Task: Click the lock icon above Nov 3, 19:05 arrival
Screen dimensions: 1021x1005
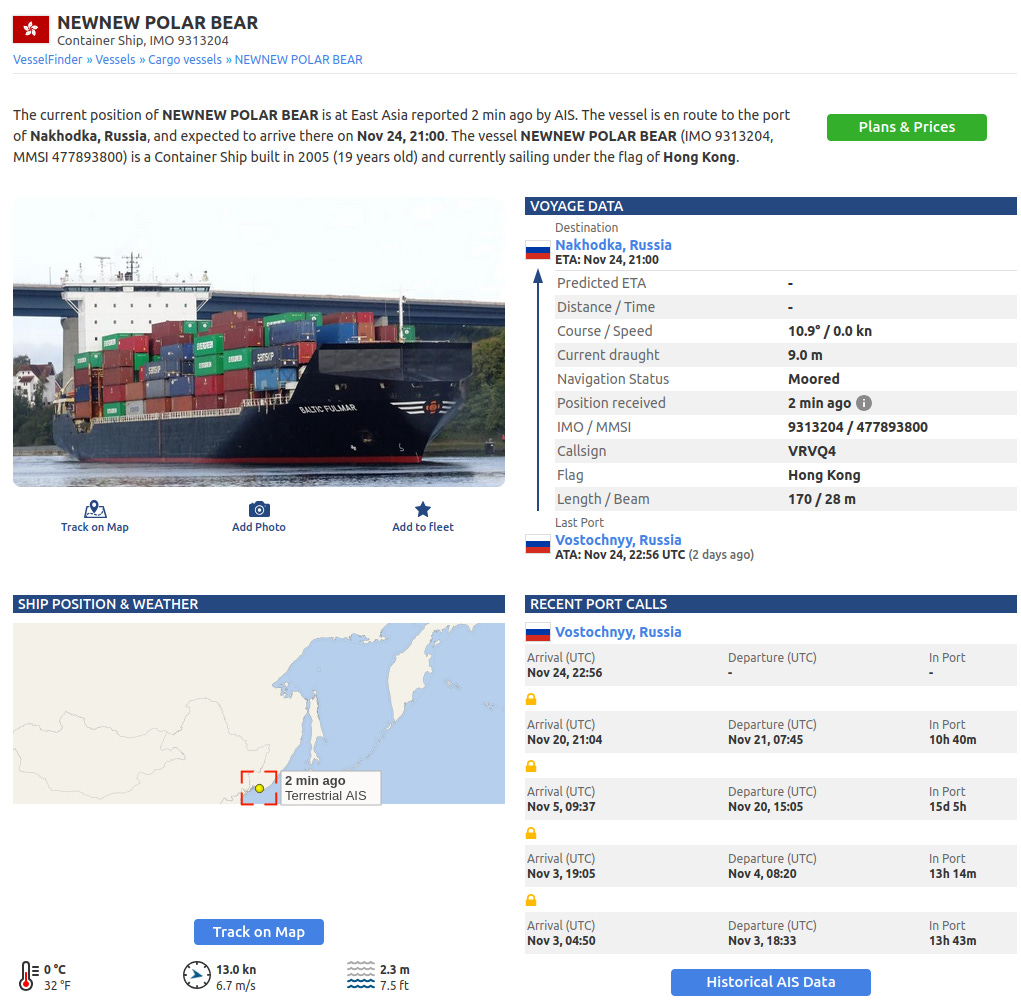Action: tap(531, 833)
